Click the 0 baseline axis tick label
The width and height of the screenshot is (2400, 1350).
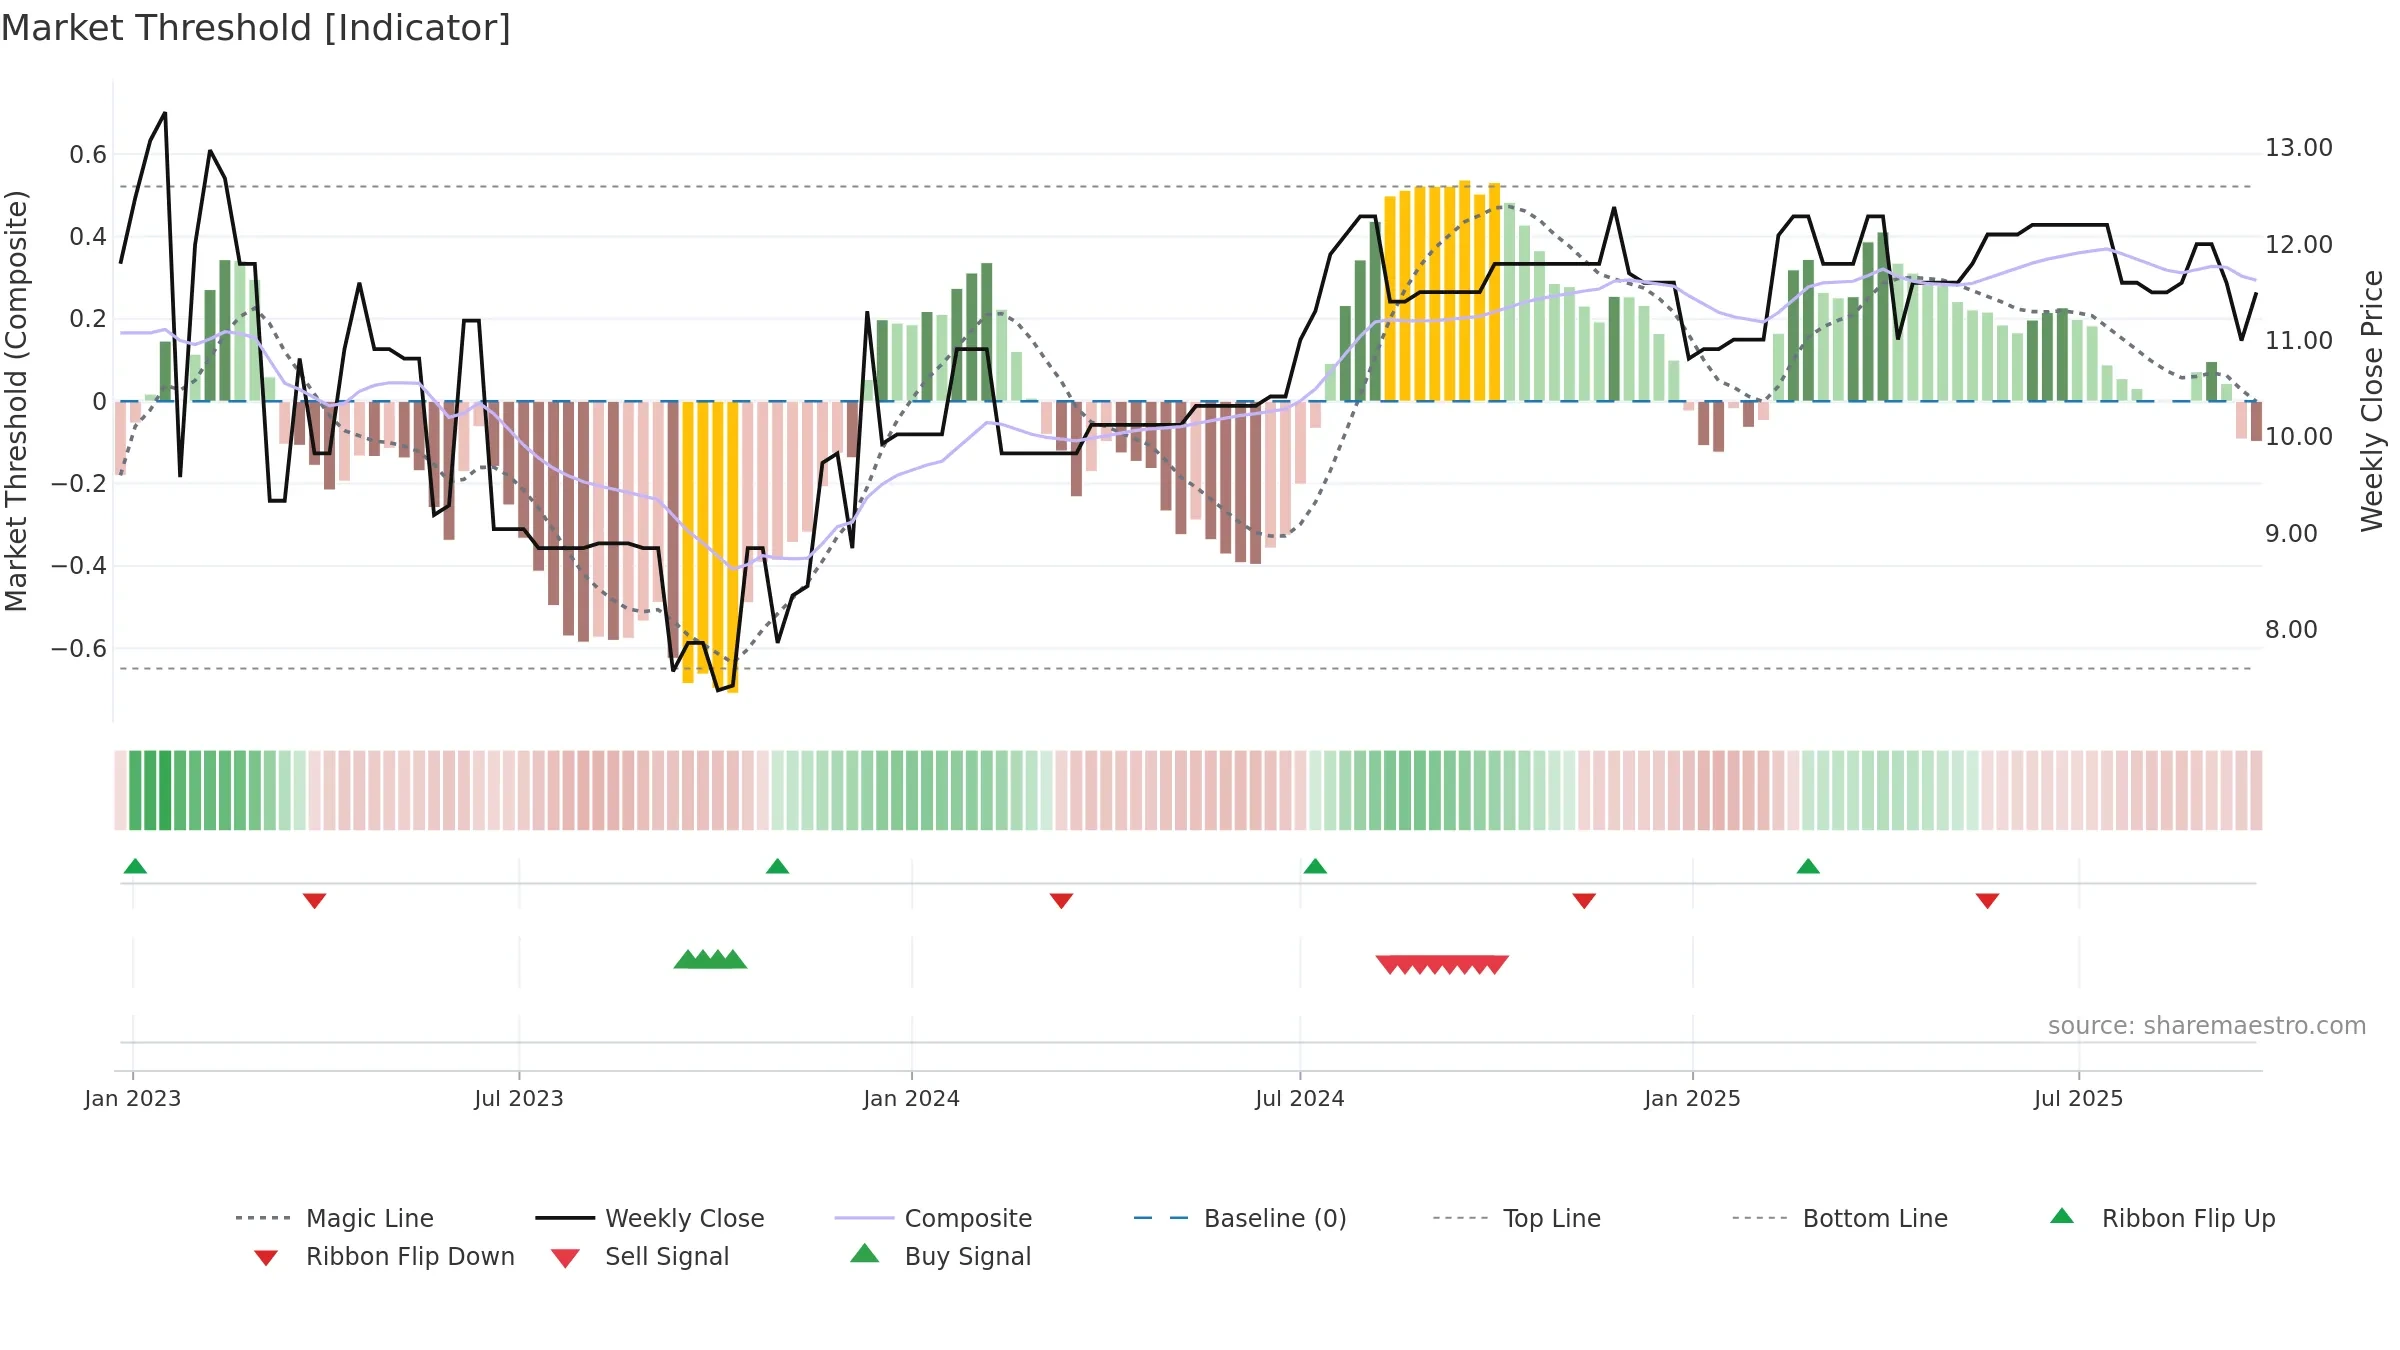coord(99,402)
